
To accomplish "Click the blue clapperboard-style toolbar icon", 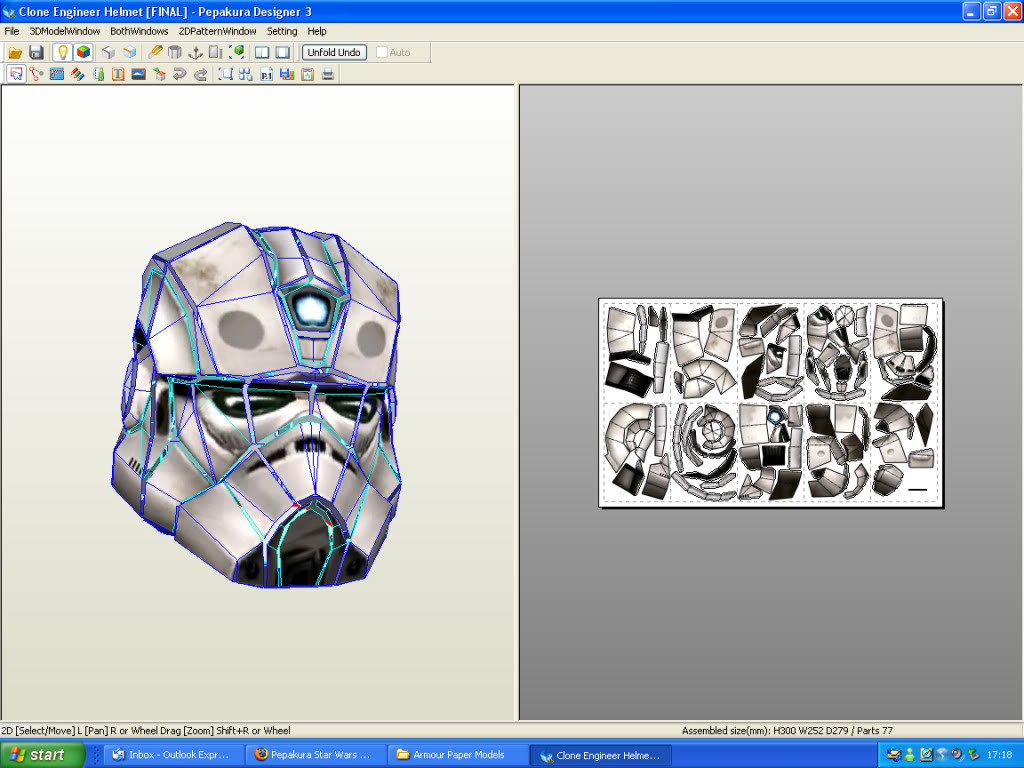I will point(57,74).
